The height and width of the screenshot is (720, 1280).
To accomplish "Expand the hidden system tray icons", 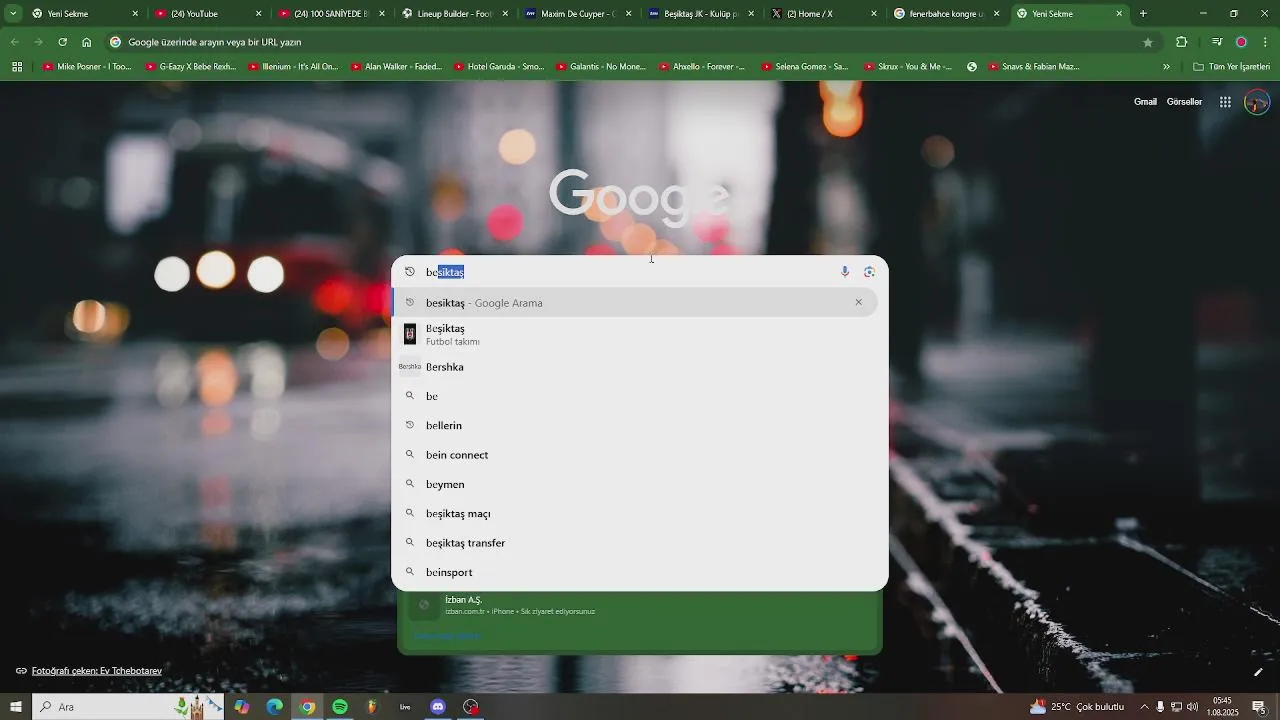I will tap(1144, 707).
